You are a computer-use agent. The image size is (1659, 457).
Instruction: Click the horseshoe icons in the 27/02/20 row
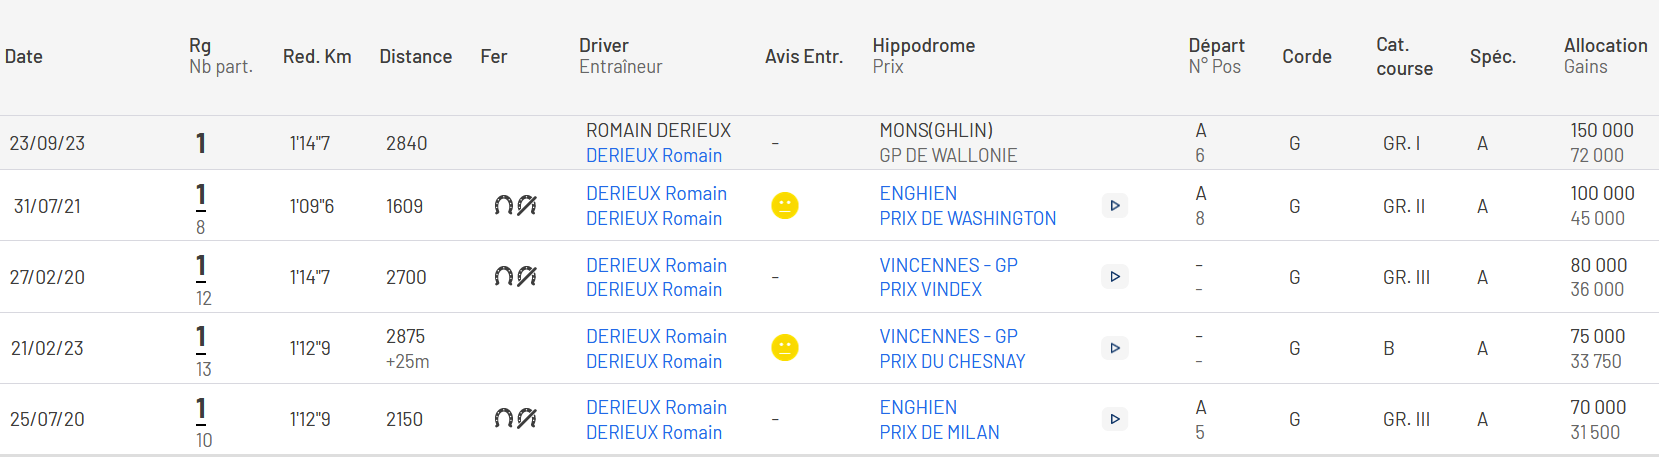[x=516, y=276]
